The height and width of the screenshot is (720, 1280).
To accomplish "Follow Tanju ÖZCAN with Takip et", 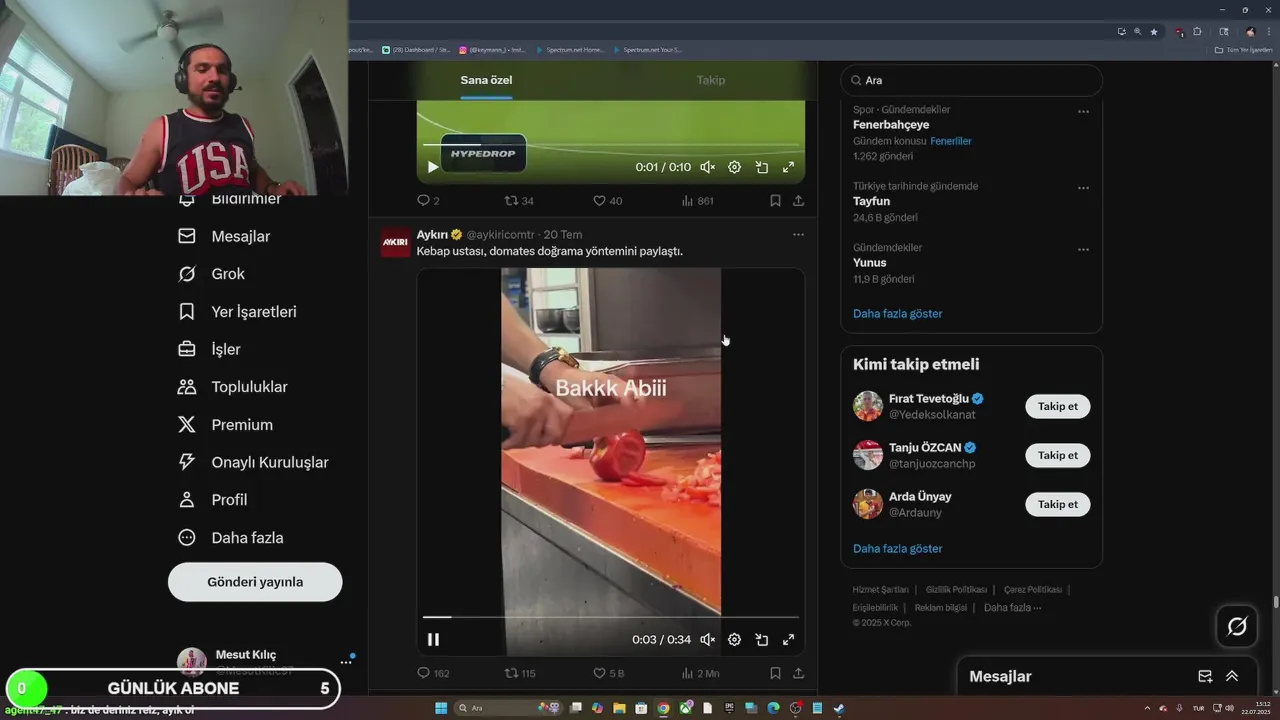I will pyautogui.click(x=1058, y=456).
